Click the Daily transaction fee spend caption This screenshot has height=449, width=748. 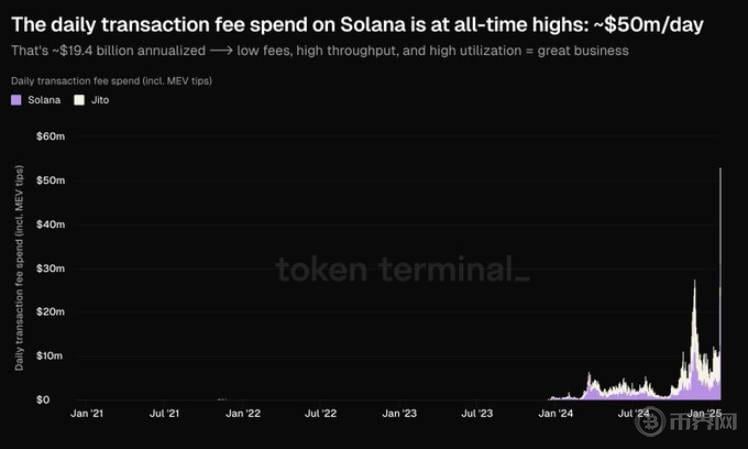[112, 81]
